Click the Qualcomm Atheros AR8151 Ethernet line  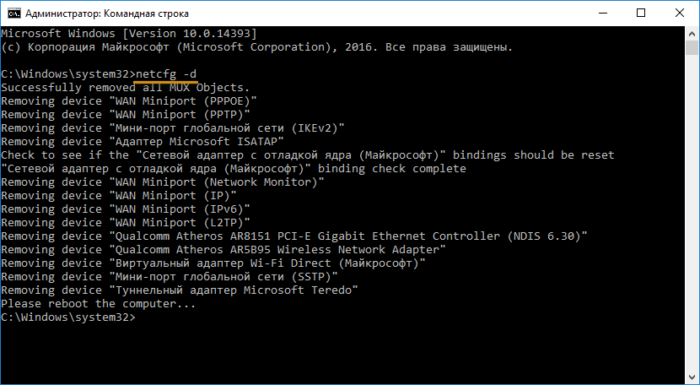(294, 236)
